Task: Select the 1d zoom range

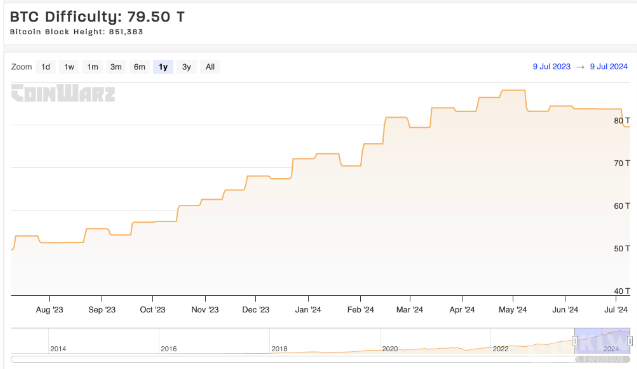Action: point(46,67)
